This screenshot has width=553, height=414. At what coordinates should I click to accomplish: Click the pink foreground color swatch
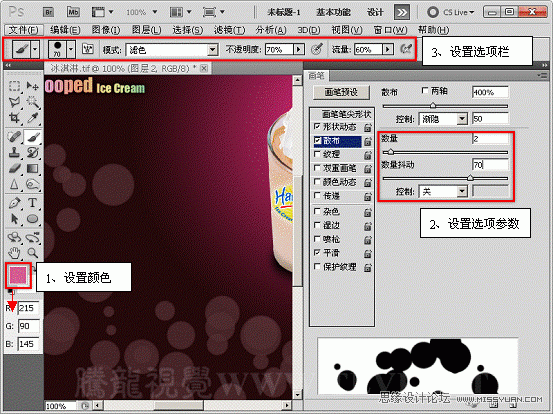pyautogui.click(x=18, y=275)
